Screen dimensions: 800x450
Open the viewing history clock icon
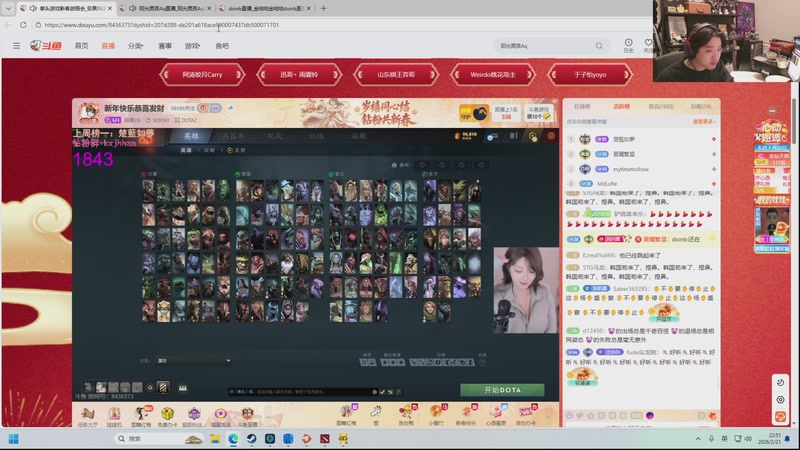tap(629, 43)
